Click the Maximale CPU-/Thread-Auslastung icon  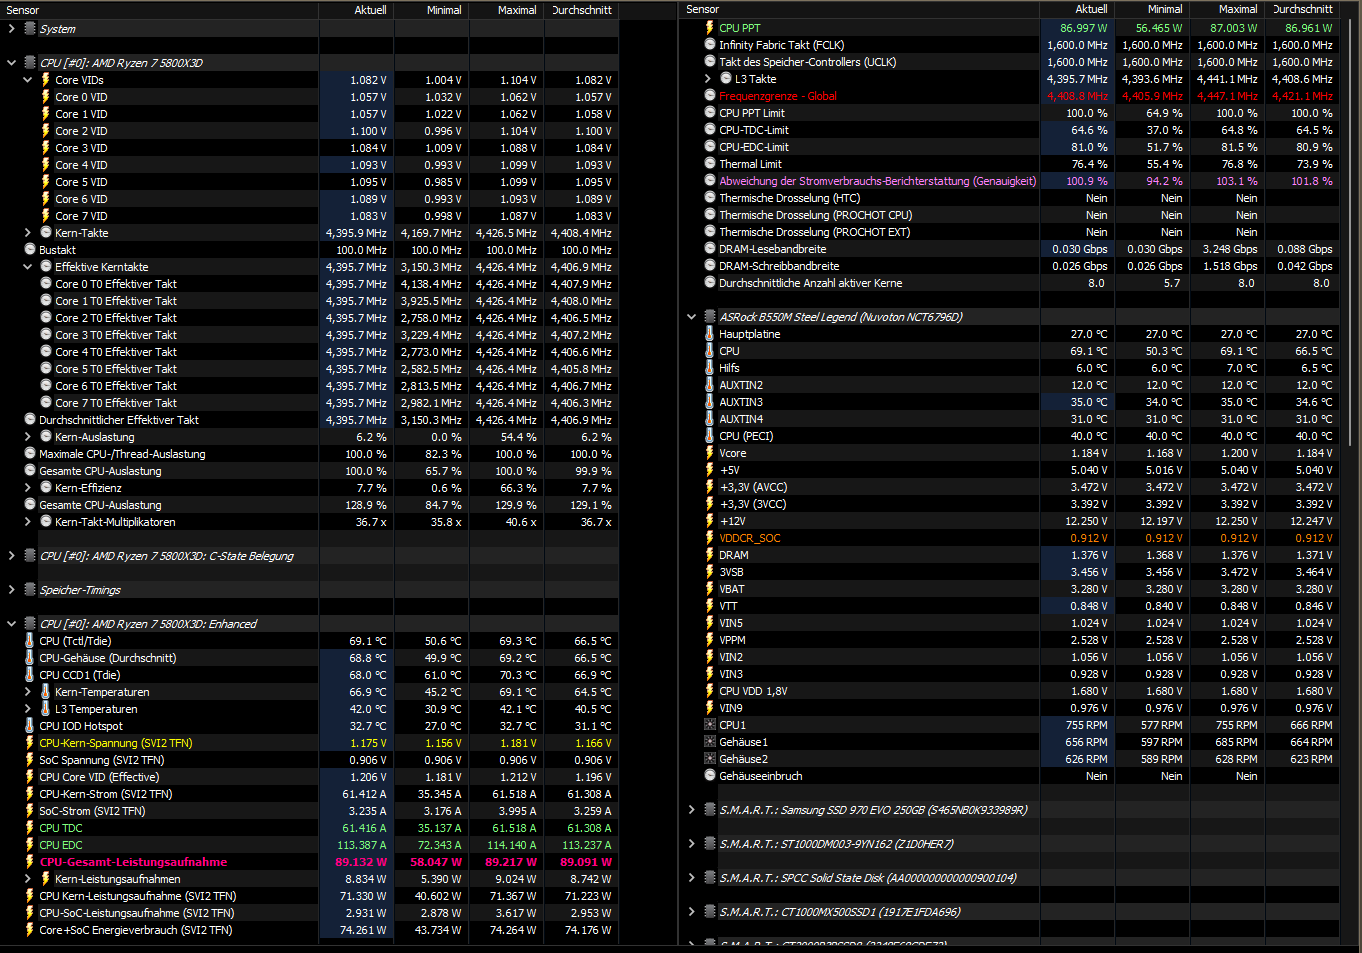30,454
